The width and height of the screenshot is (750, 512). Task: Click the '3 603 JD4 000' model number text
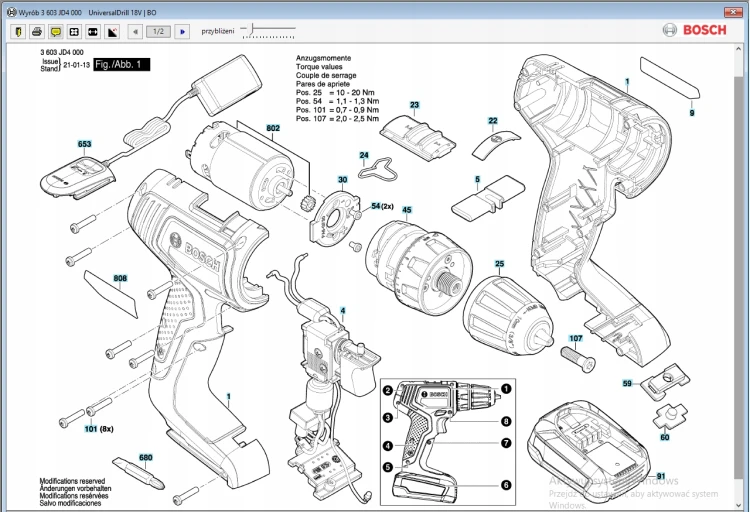coord(62,53)
